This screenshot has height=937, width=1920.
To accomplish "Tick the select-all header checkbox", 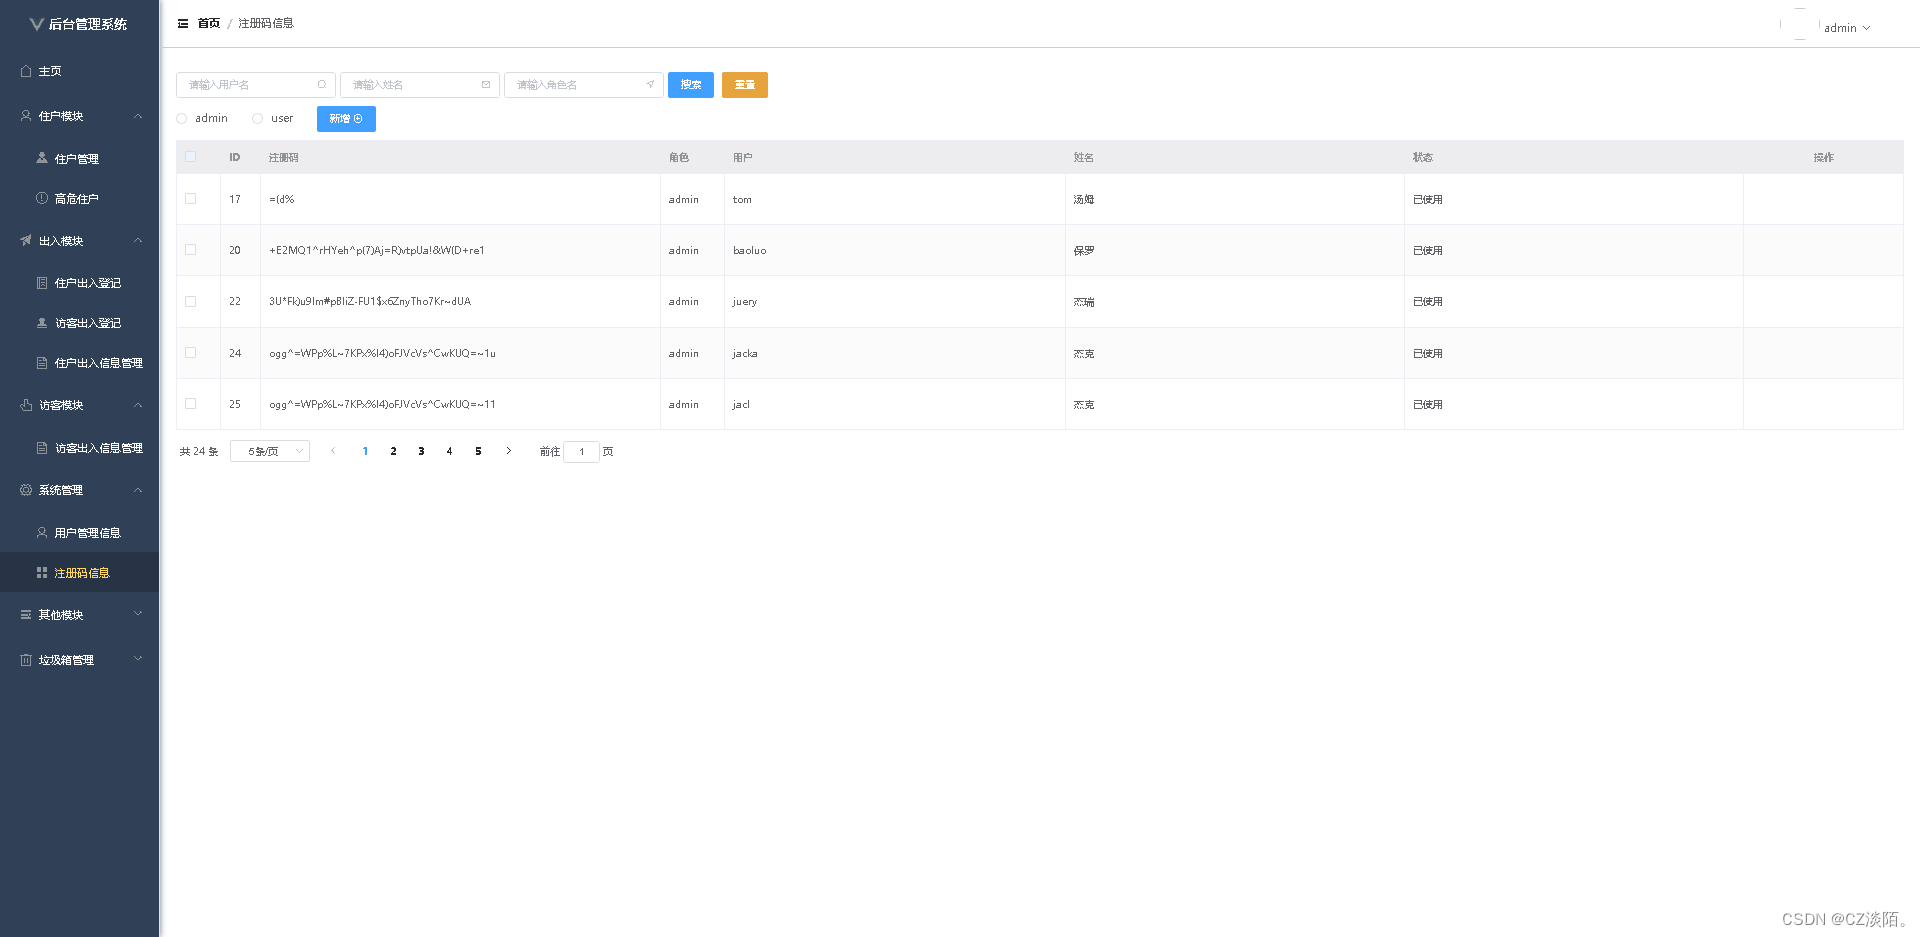I will 191,157.
